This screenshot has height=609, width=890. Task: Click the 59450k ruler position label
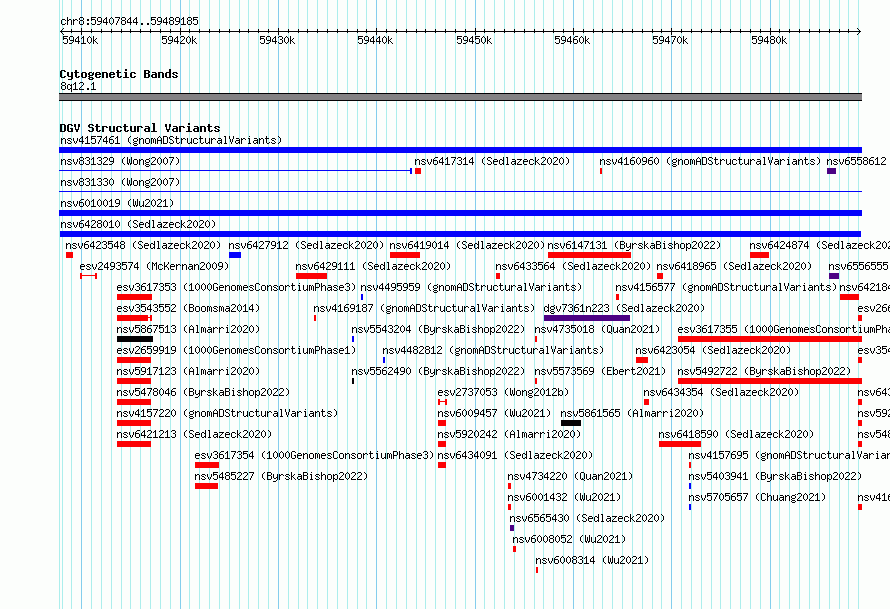pyautogui.click(x=474, y=40)
